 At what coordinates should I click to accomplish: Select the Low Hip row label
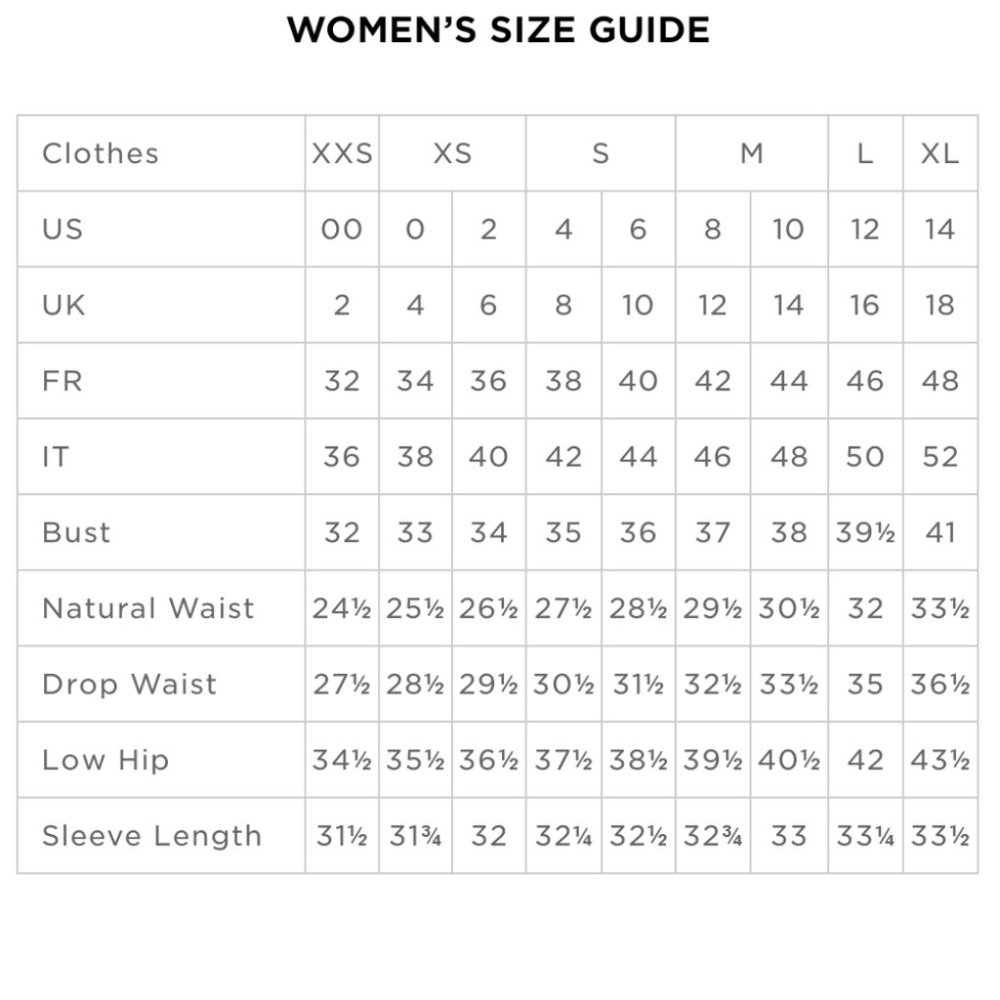[105, 760]
